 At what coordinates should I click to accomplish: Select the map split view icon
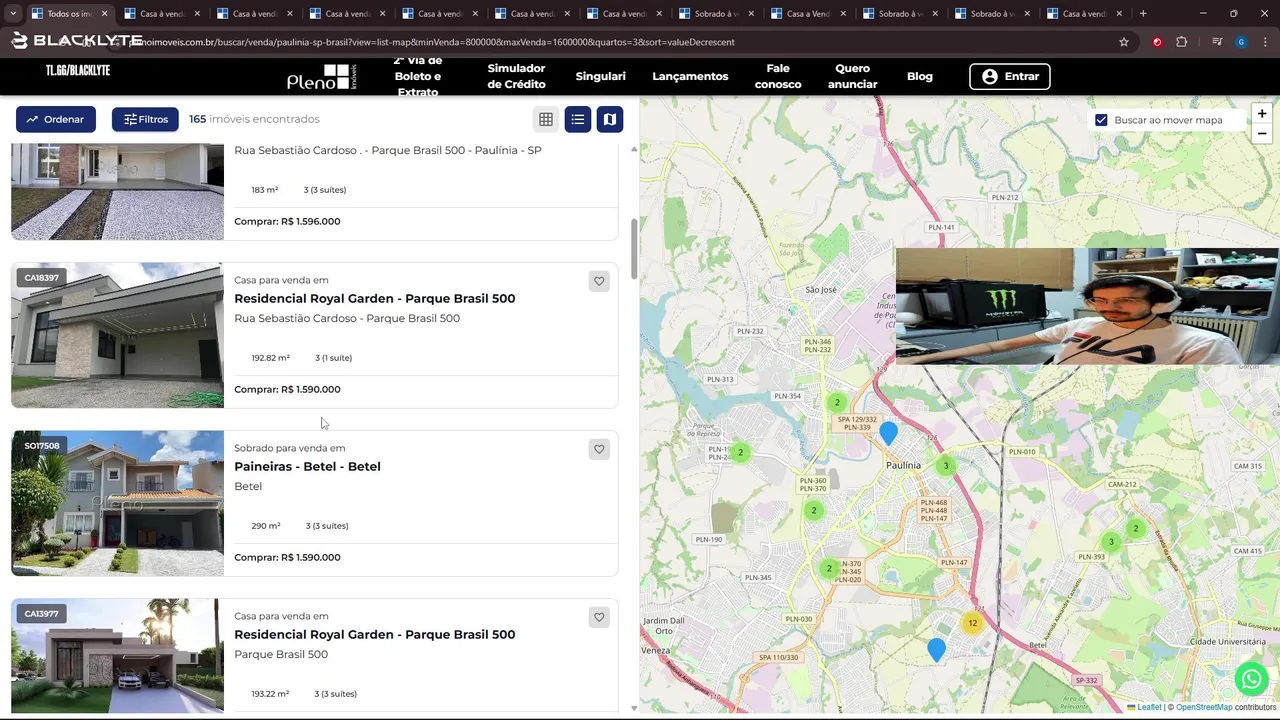pos(609,119)
